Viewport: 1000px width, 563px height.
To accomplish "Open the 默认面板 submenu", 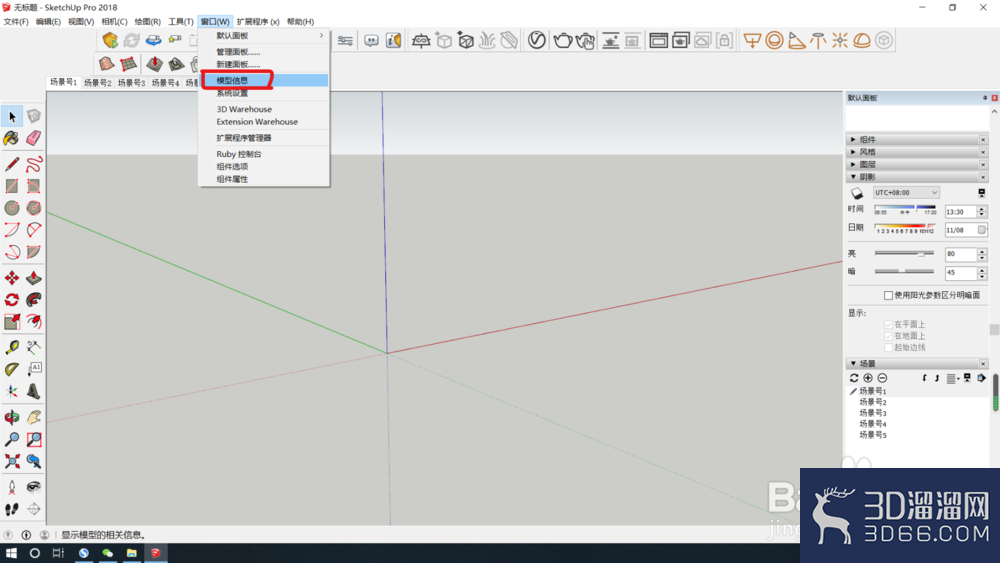I will [264, 36].
